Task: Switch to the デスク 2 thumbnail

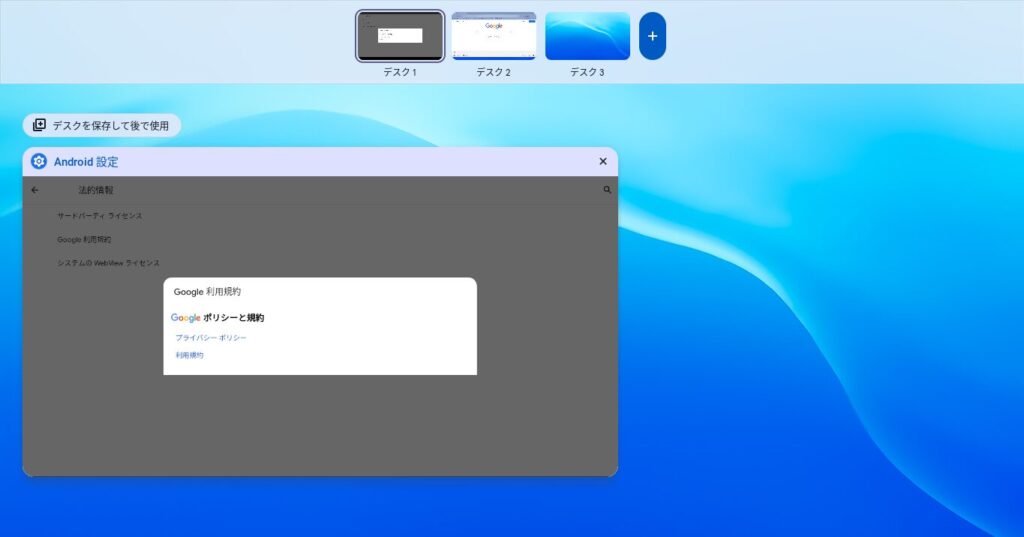Action: click(x=494, y=36)
